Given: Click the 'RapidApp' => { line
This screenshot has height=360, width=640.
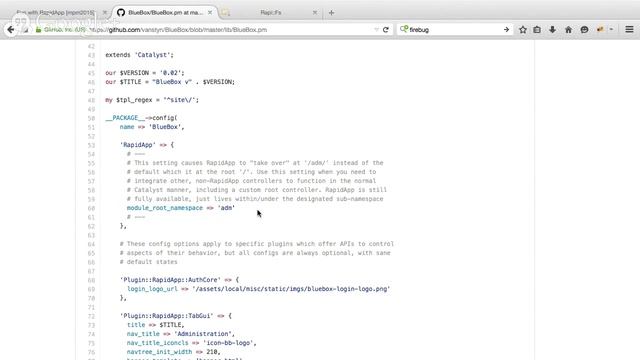Looking at the screenshot, I should 147,144.
